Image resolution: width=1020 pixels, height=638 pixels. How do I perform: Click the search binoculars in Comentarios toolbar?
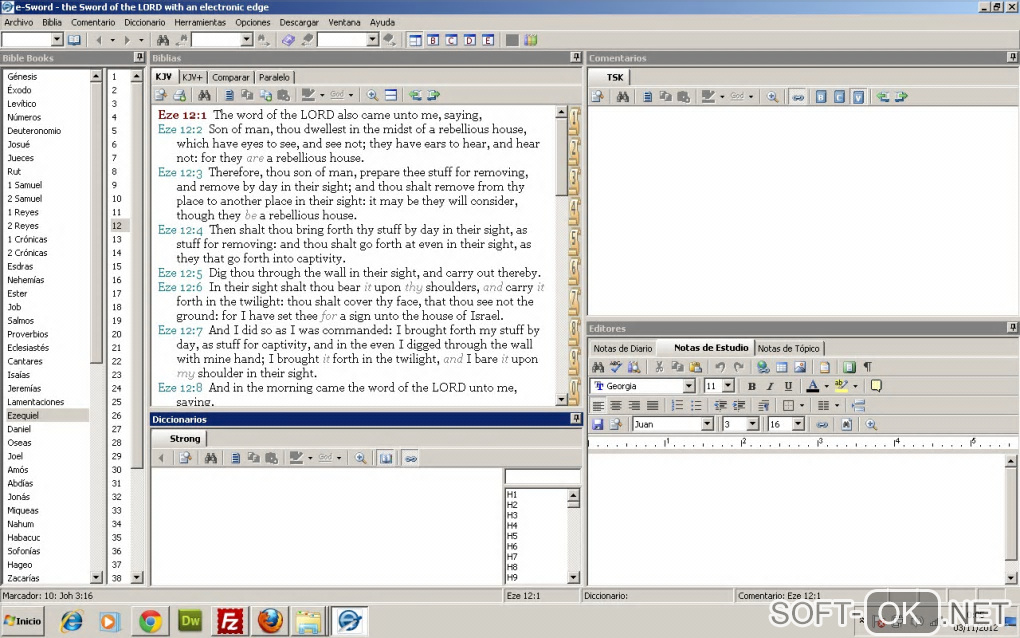[623, 97]
